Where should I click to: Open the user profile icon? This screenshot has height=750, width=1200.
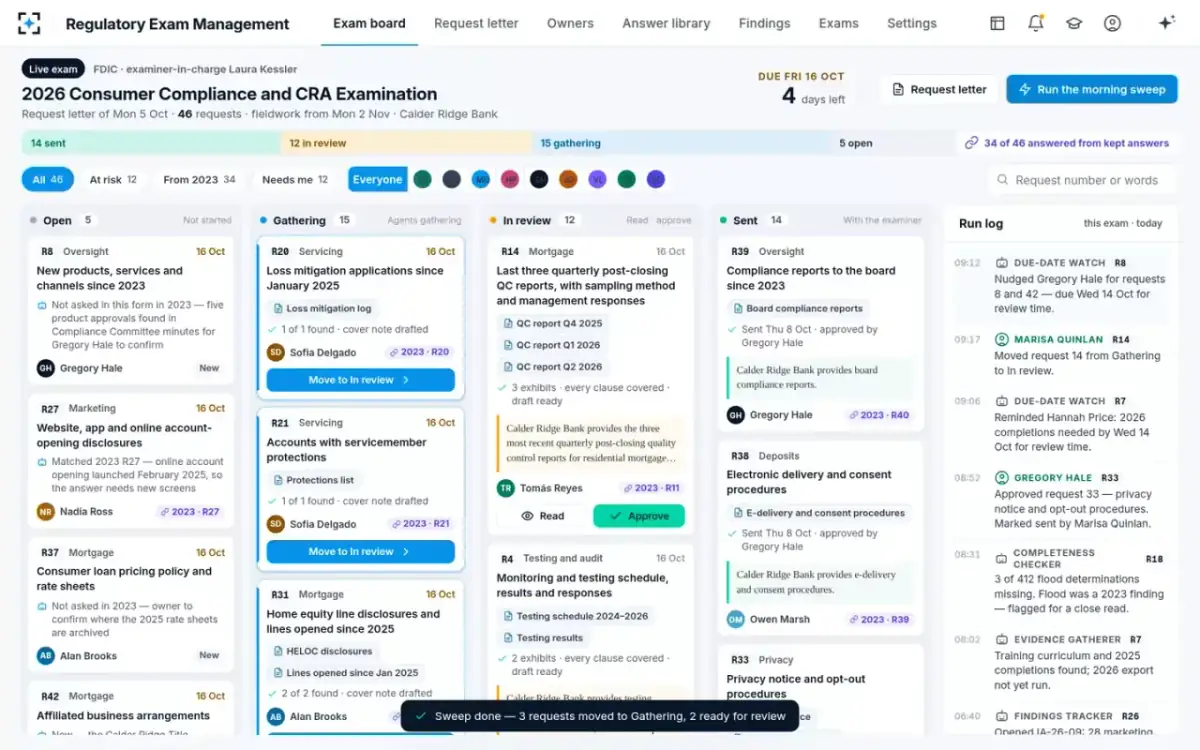(1112, 23)
